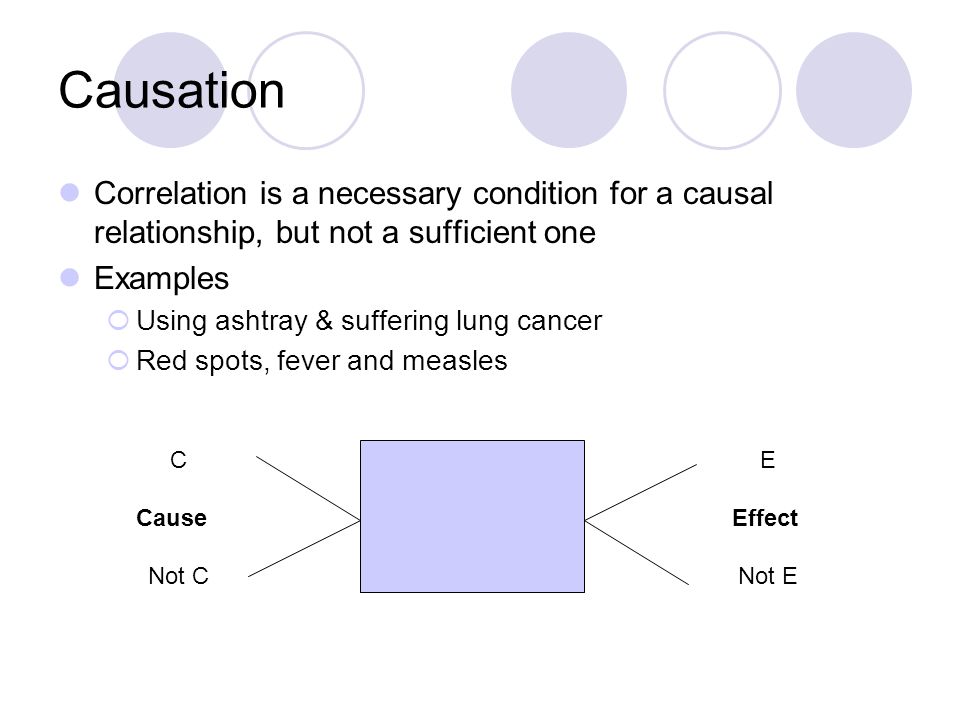
Task: Select the lavender rectangle in the diagram
Action: click(x=472, y=516)
